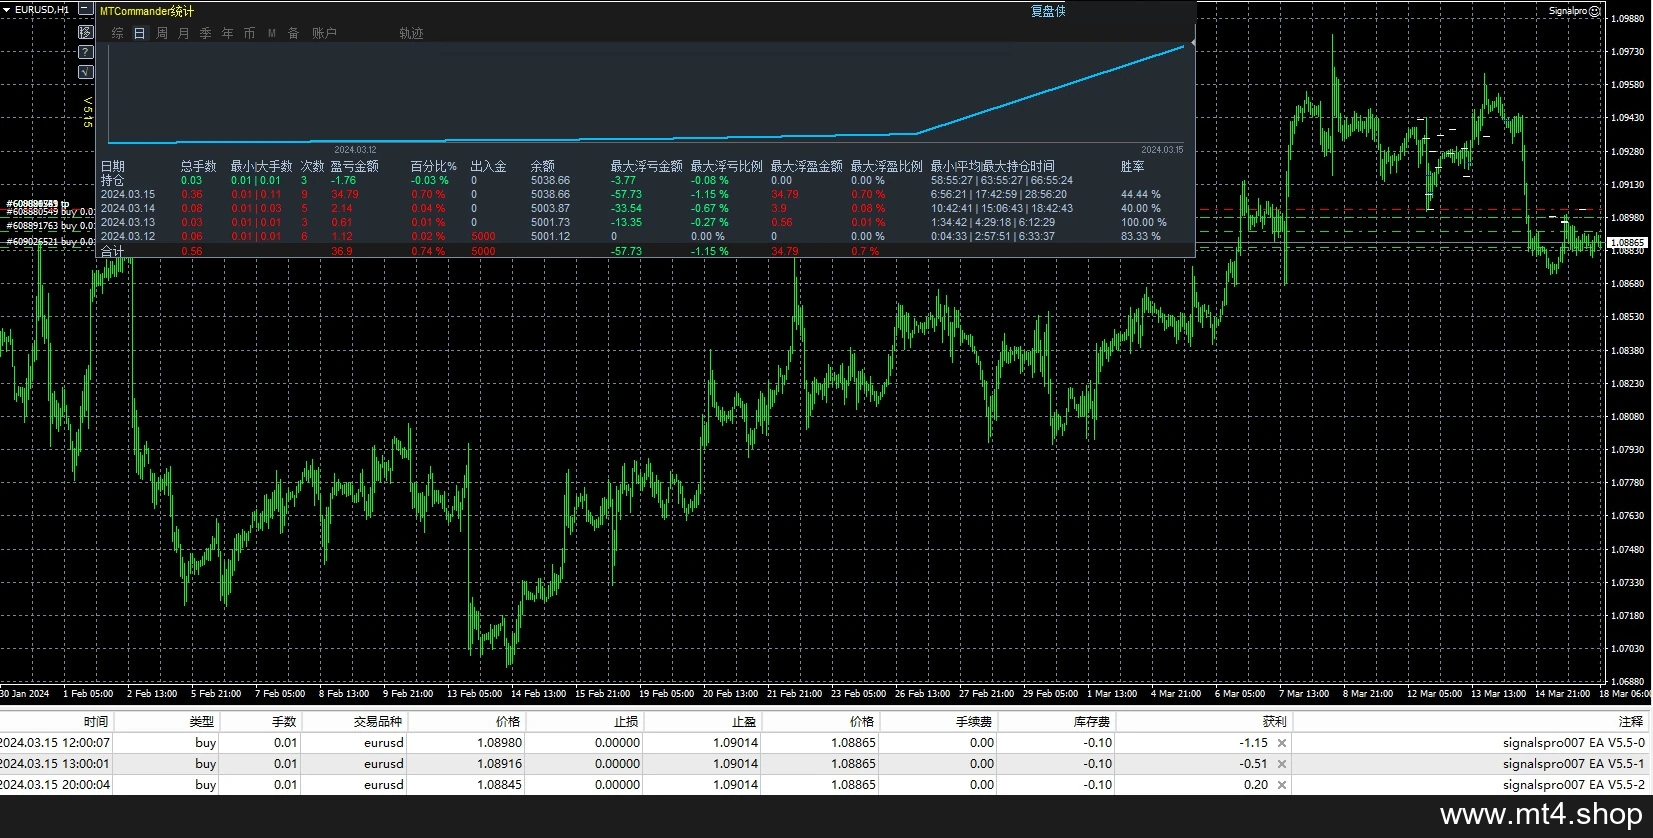Click win rate value 44.44 %
The width and height of the screenshot is (1653, 838).
pos(1141,194)
